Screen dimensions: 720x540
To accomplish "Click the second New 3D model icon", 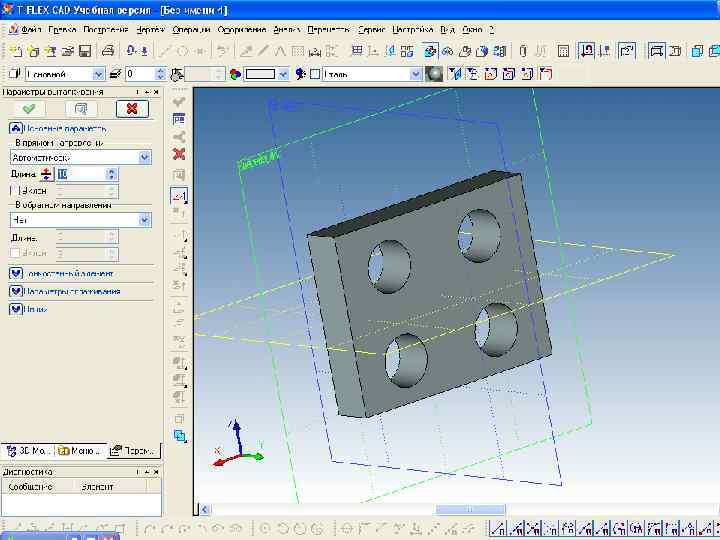I will (33, 51).
